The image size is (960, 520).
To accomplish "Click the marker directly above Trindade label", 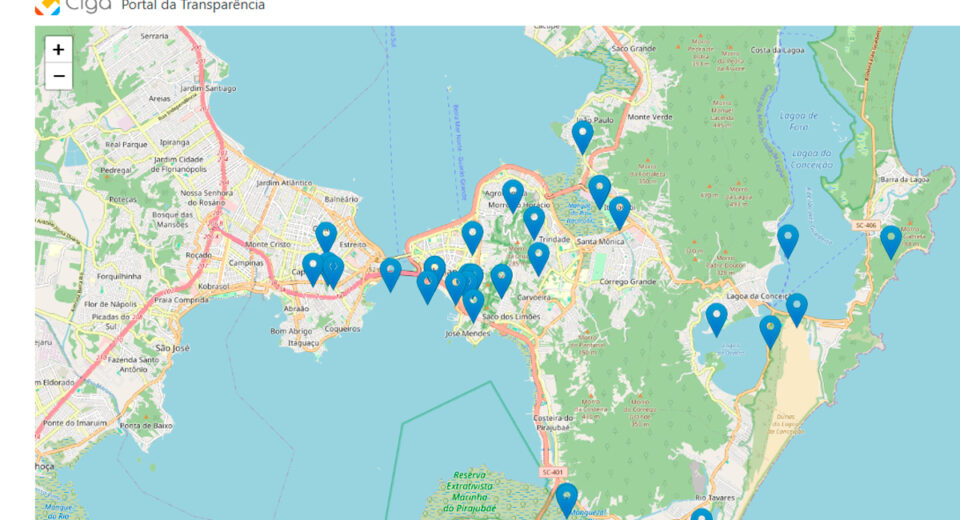I will pos(534,222).
